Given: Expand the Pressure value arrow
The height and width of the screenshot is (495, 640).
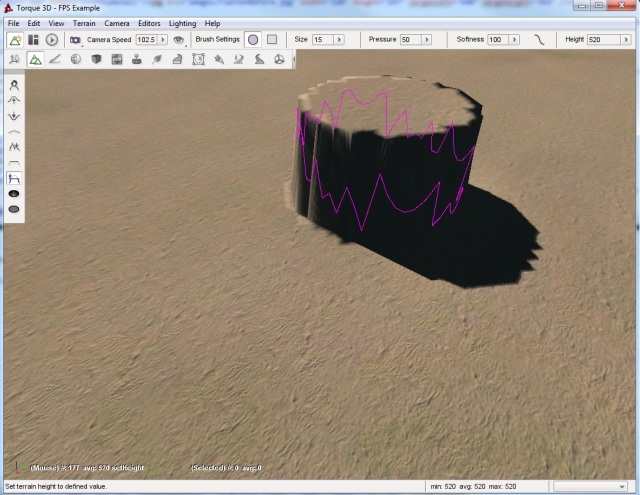Looking at the screenshot, I should click(x=427, y=40).
